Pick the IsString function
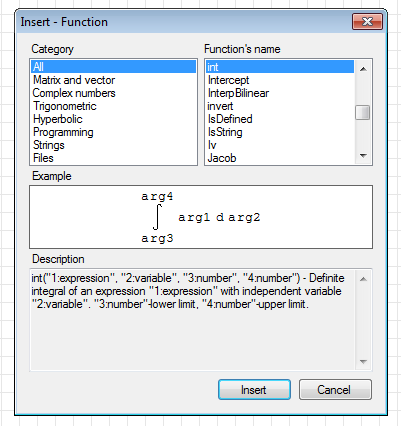401x426 pixels. click(x=280, y=132)
